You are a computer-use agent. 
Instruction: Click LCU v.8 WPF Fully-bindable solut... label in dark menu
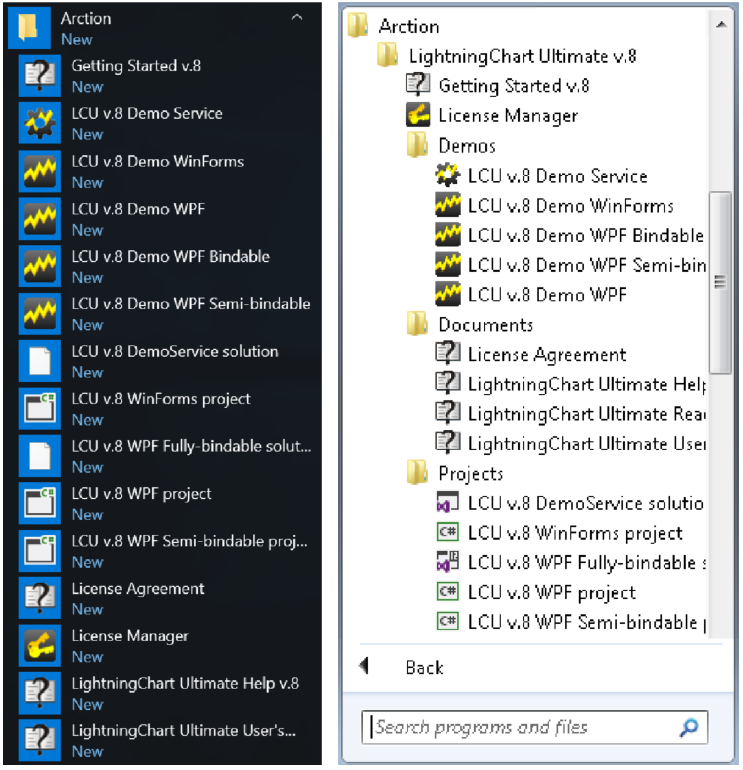tap(192, 446)
